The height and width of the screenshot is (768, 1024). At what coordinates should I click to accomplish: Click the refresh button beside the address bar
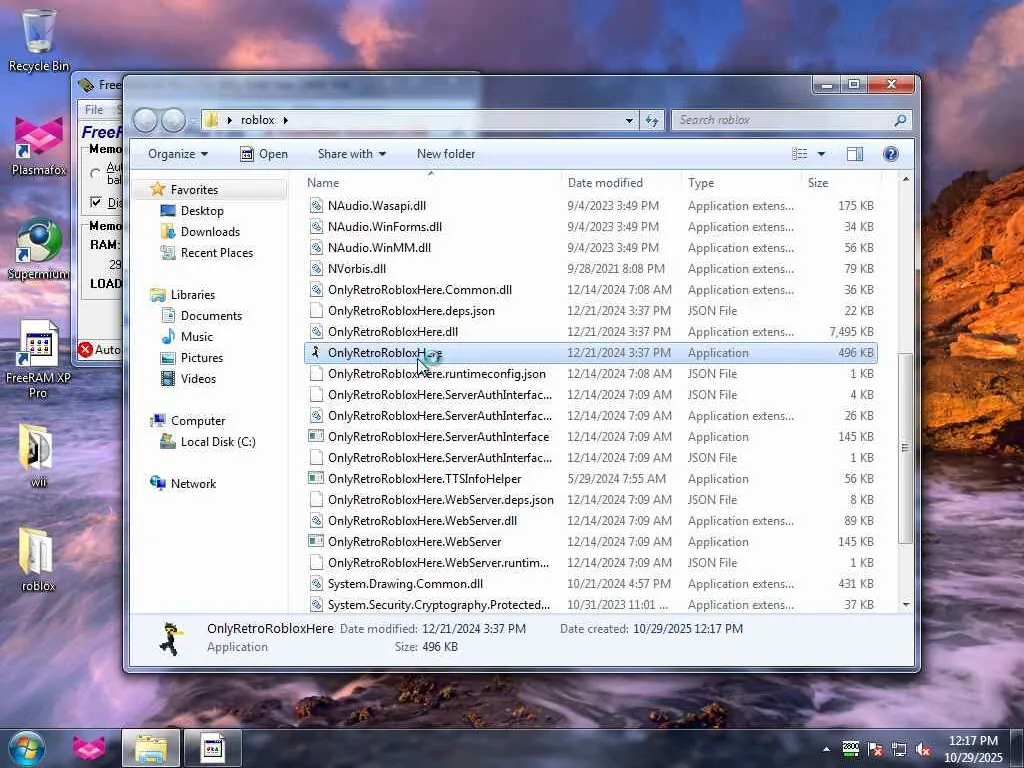(652, 120)
